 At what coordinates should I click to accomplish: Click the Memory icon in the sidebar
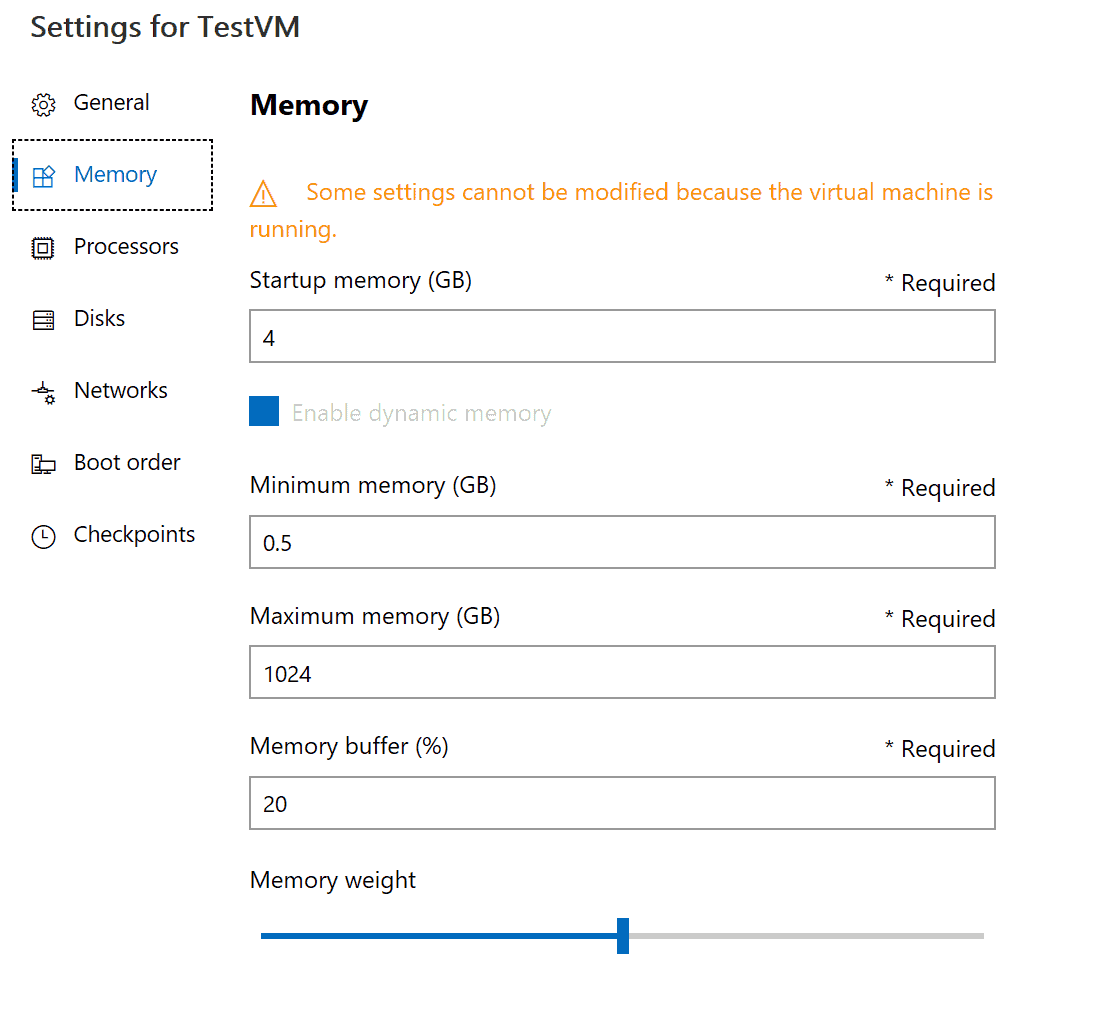point(43,176)
